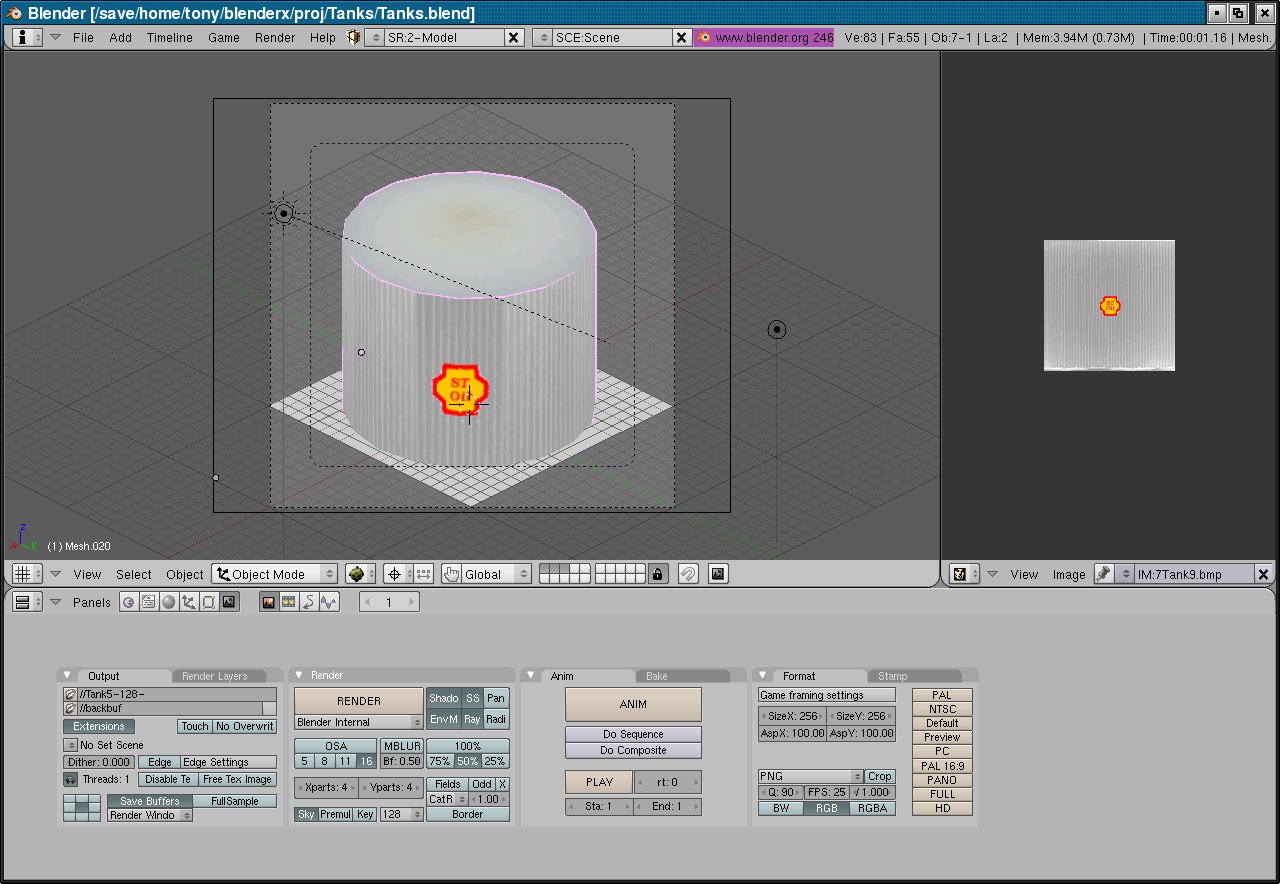Screen dimensions: 1280x884
Task: Click the Editing context icon
Action: 208,602
